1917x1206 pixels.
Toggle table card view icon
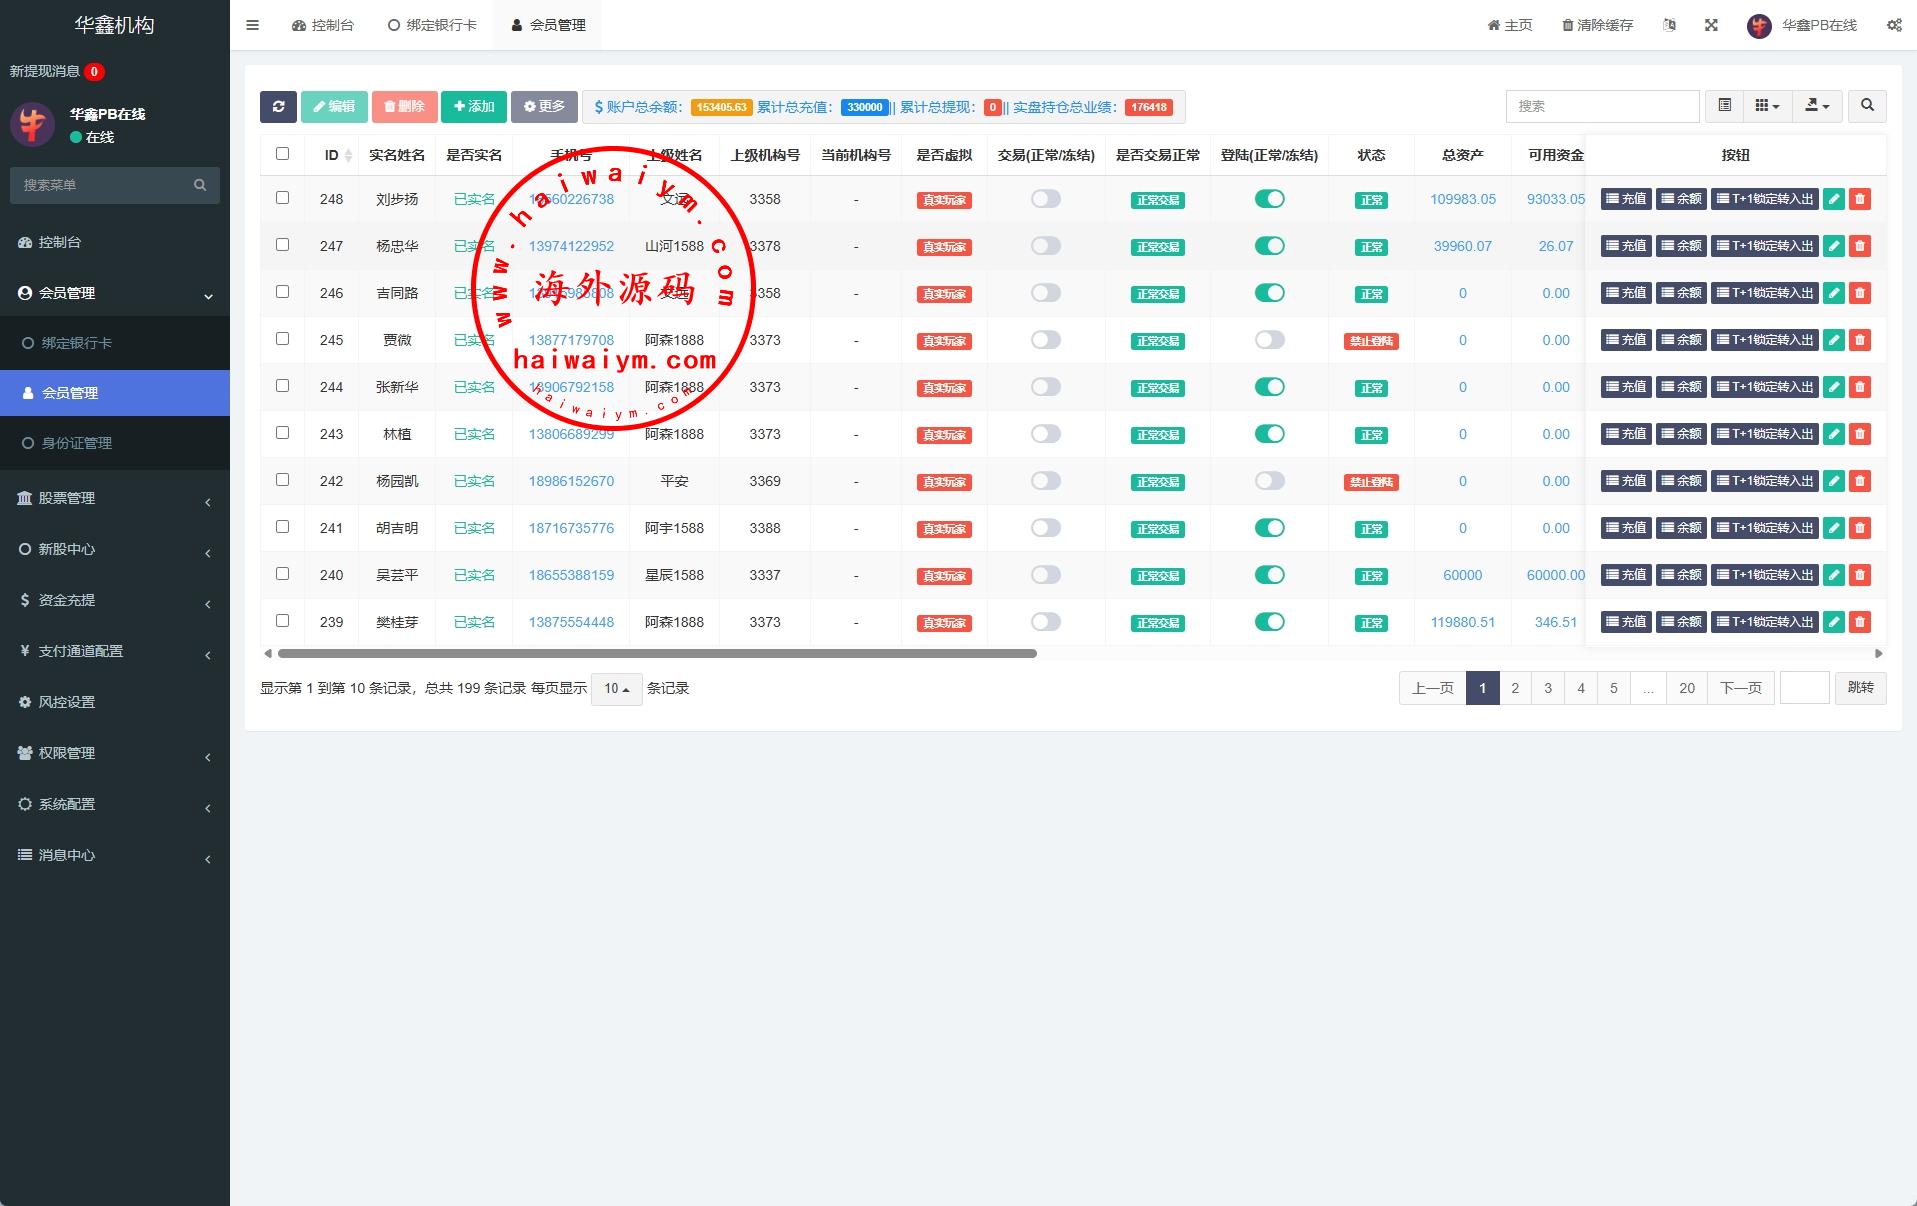tap(1725, 106)
